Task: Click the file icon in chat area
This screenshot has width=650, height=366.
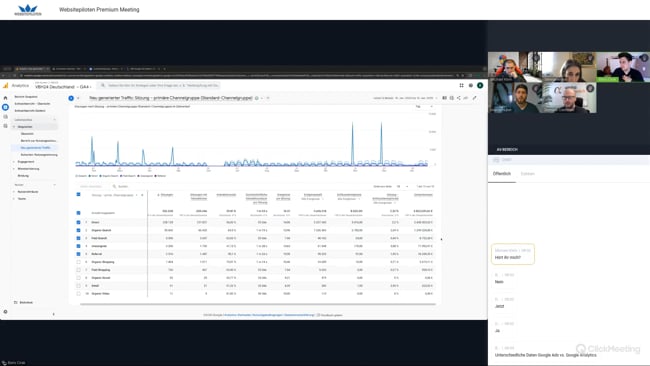Action: coord(496,160)
